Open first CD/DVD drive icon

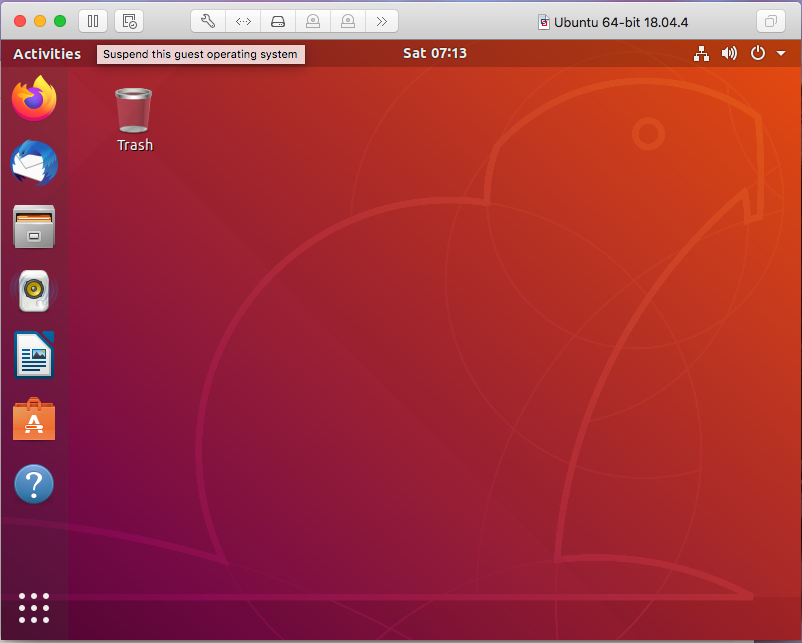(313, 21)
